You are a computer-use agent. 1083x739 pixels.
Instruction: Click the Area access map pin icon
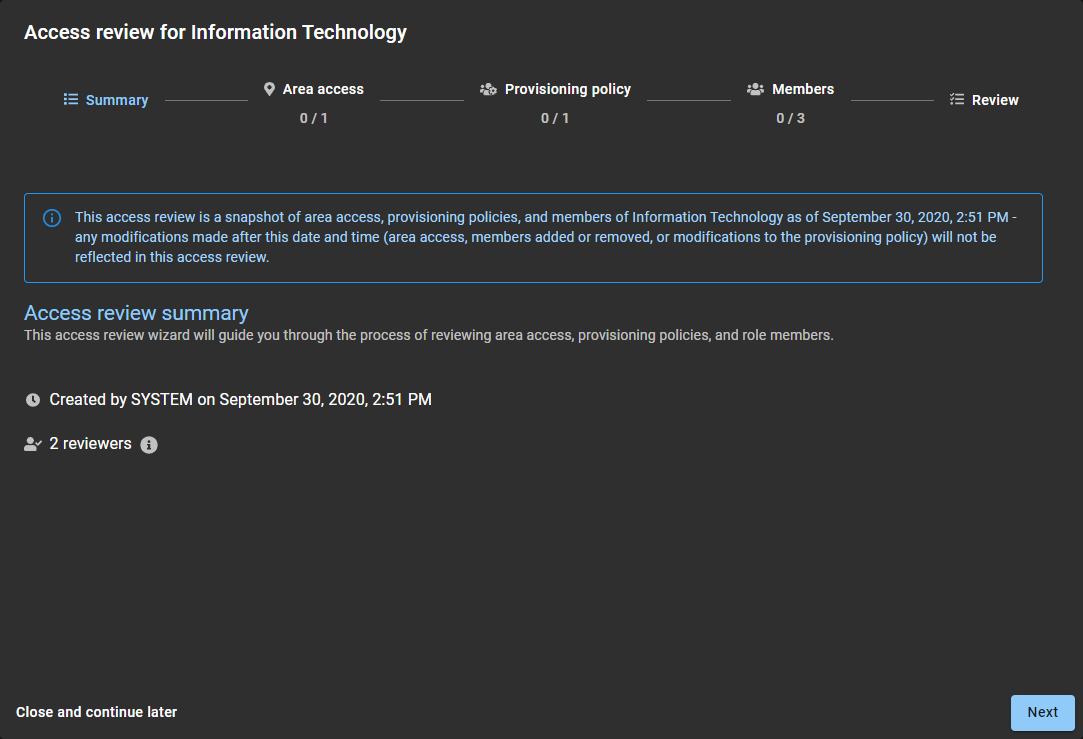269,89
